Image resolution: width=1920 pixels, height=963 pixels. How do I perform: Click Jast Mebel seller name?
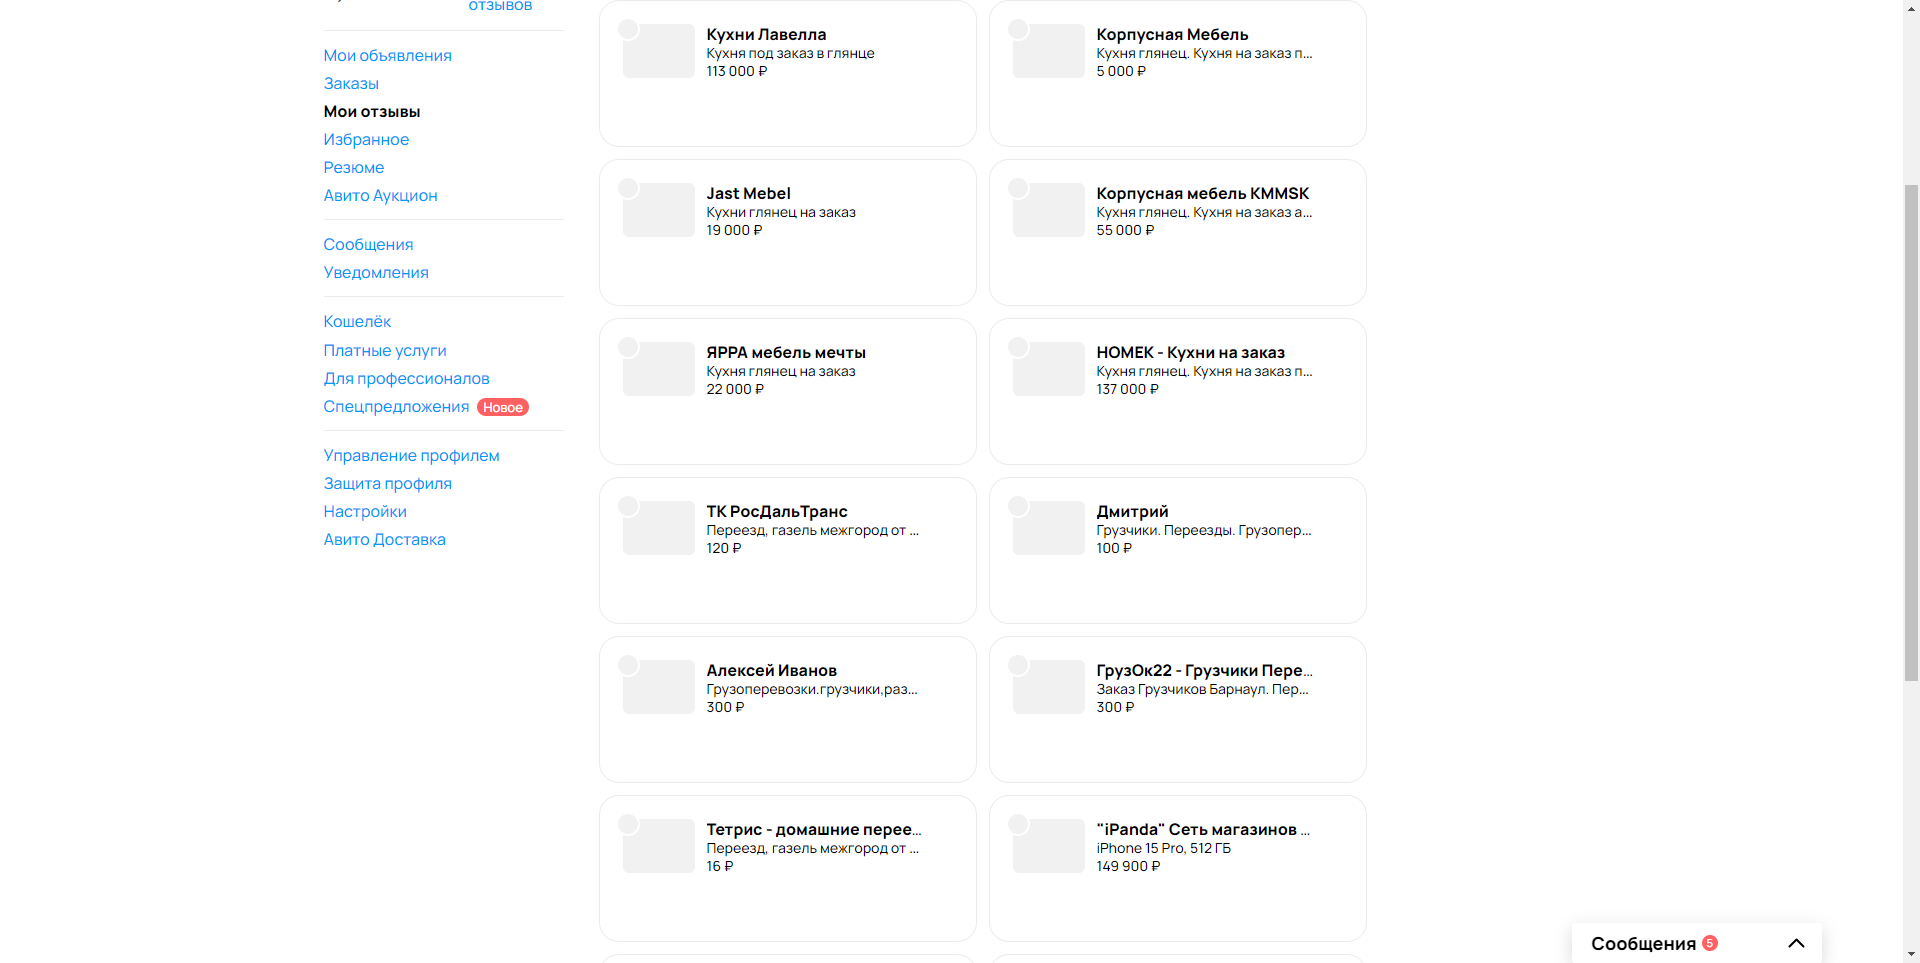click(x=748, y=194)
